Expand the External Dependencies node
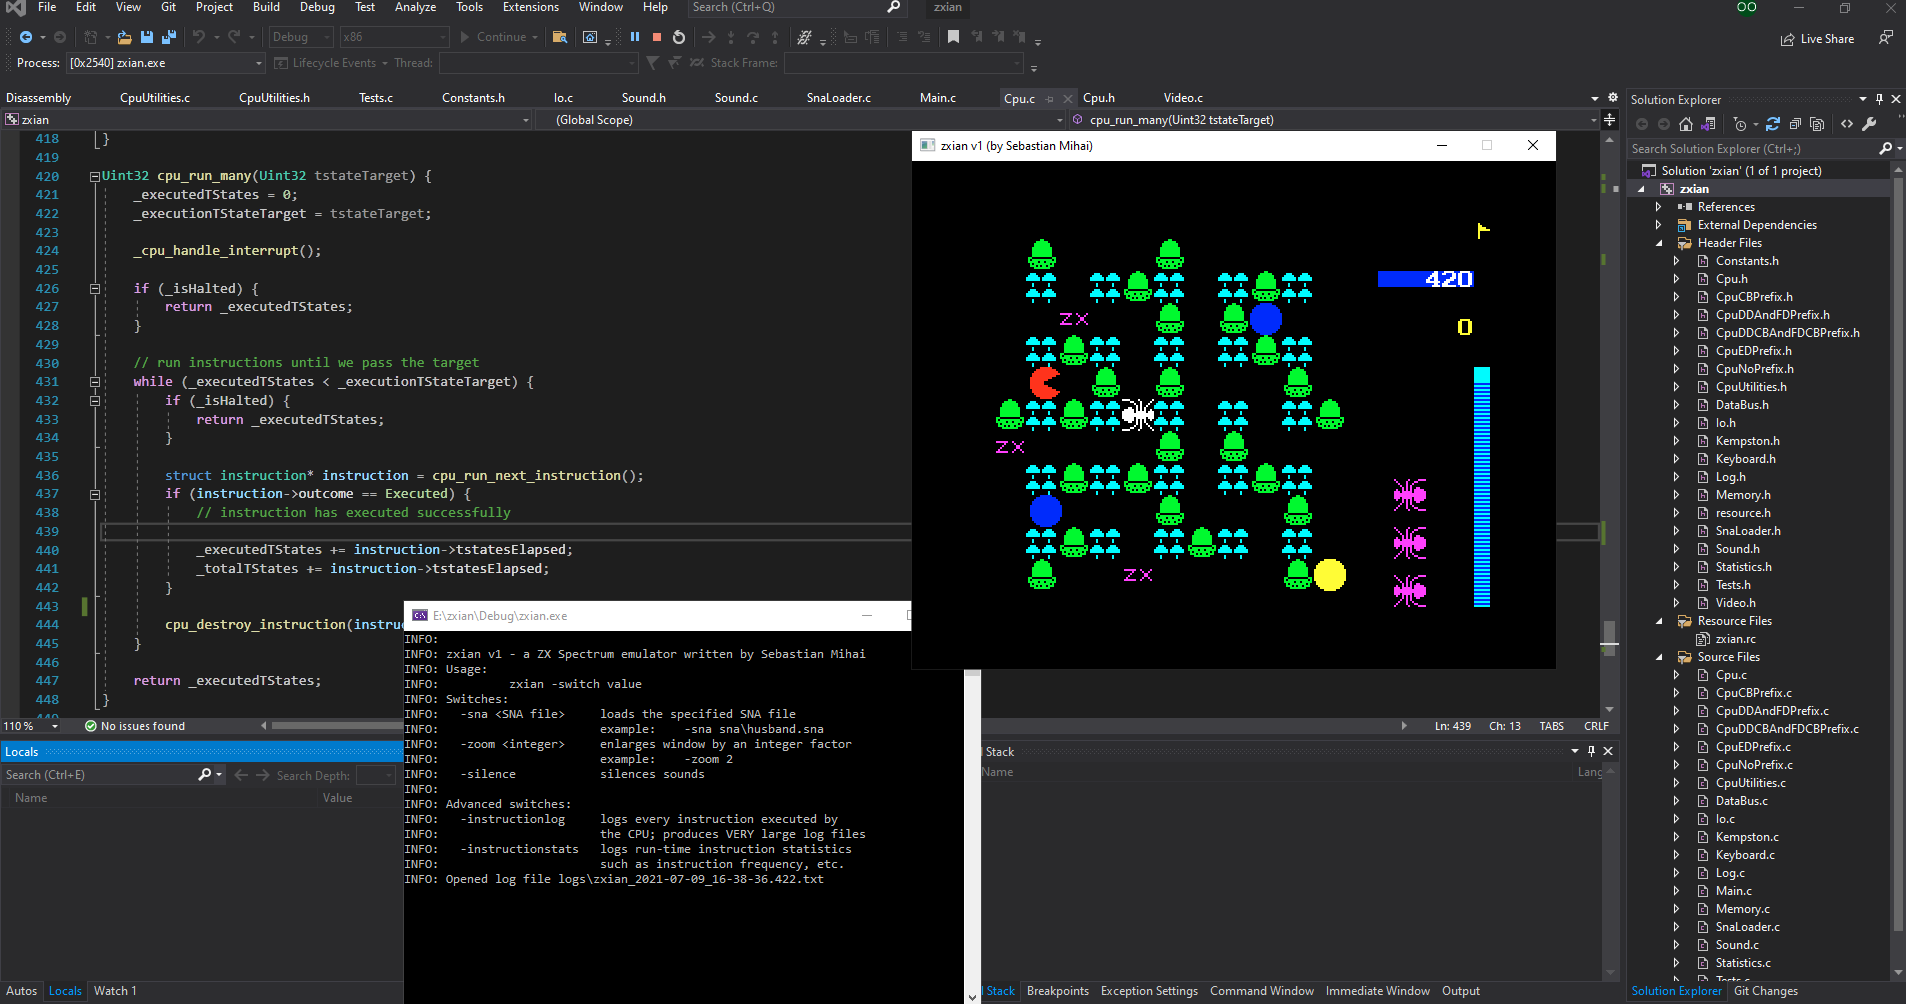 [x=1658, y=225]
